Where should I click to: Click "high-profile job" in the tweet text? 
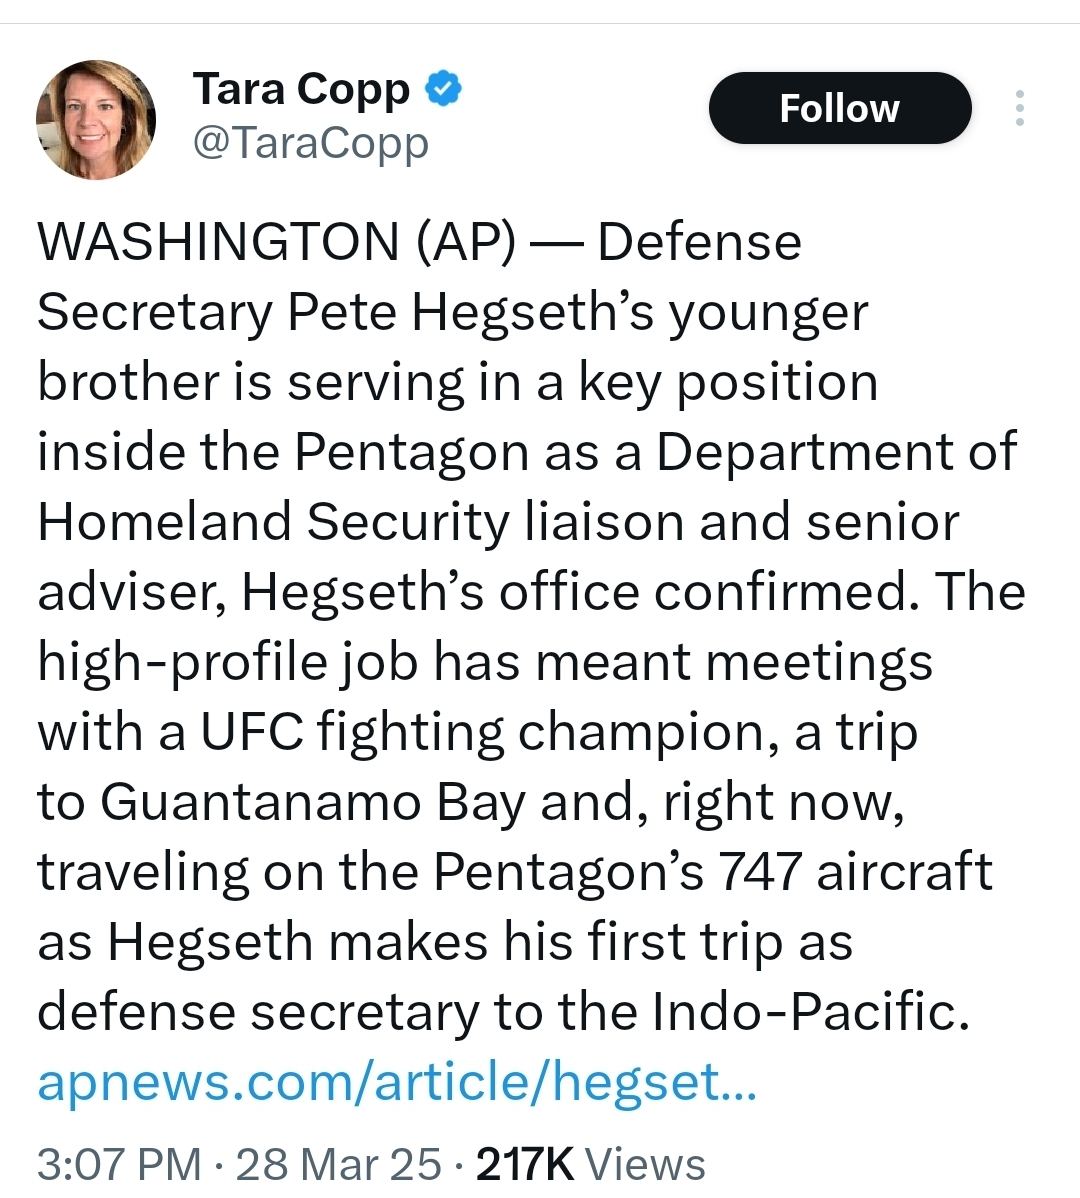(227, 663)
